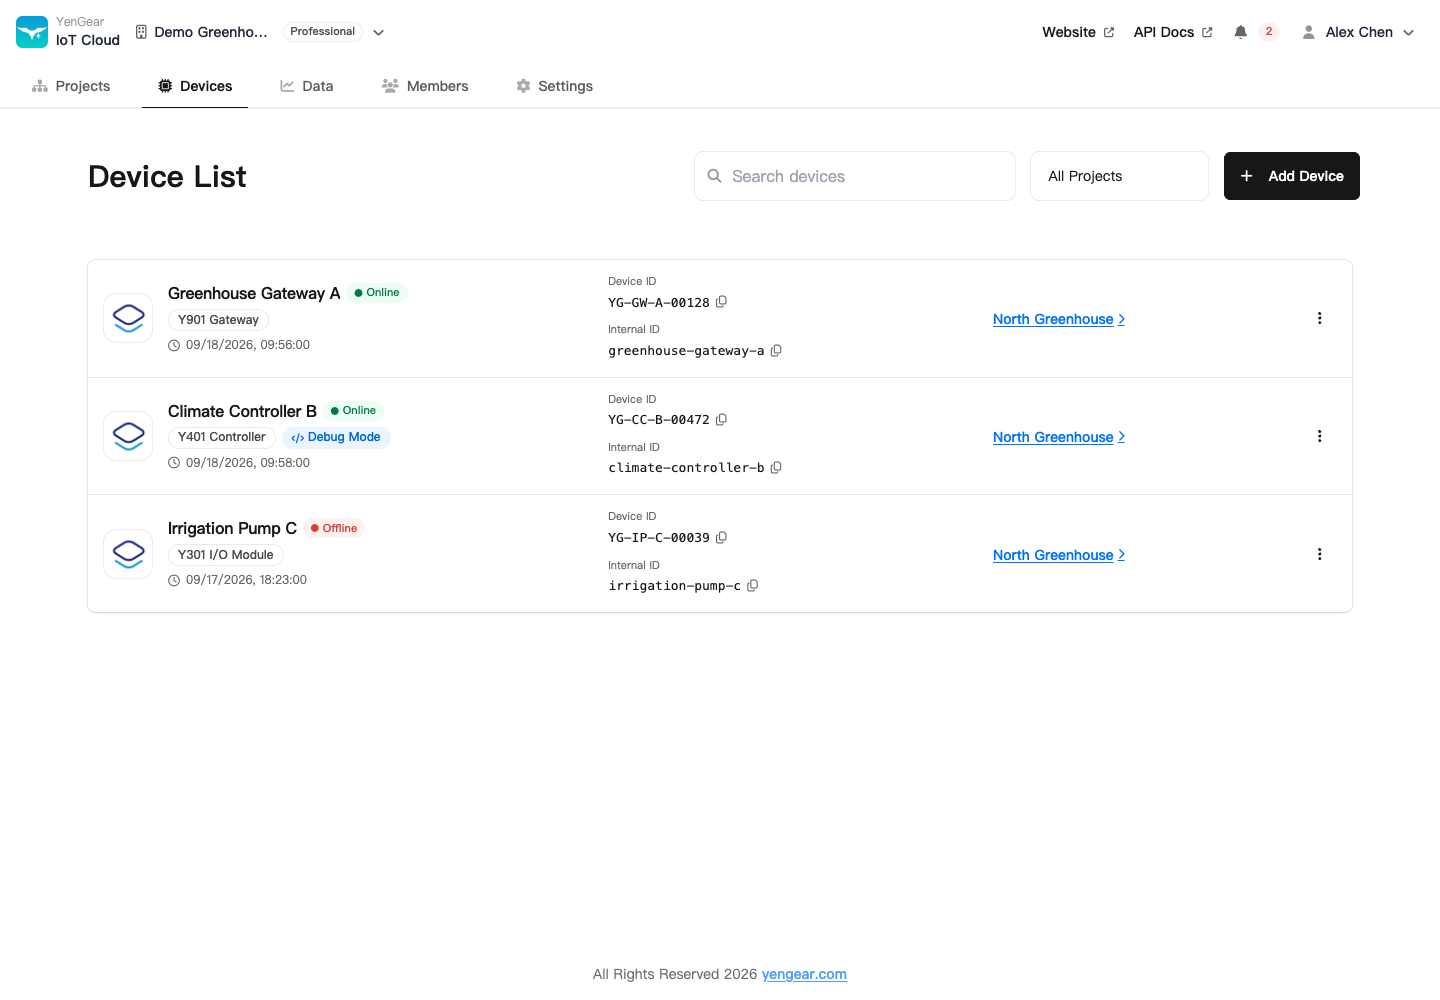Copy Device ID YG-GW-A-00128

(721, 302)
